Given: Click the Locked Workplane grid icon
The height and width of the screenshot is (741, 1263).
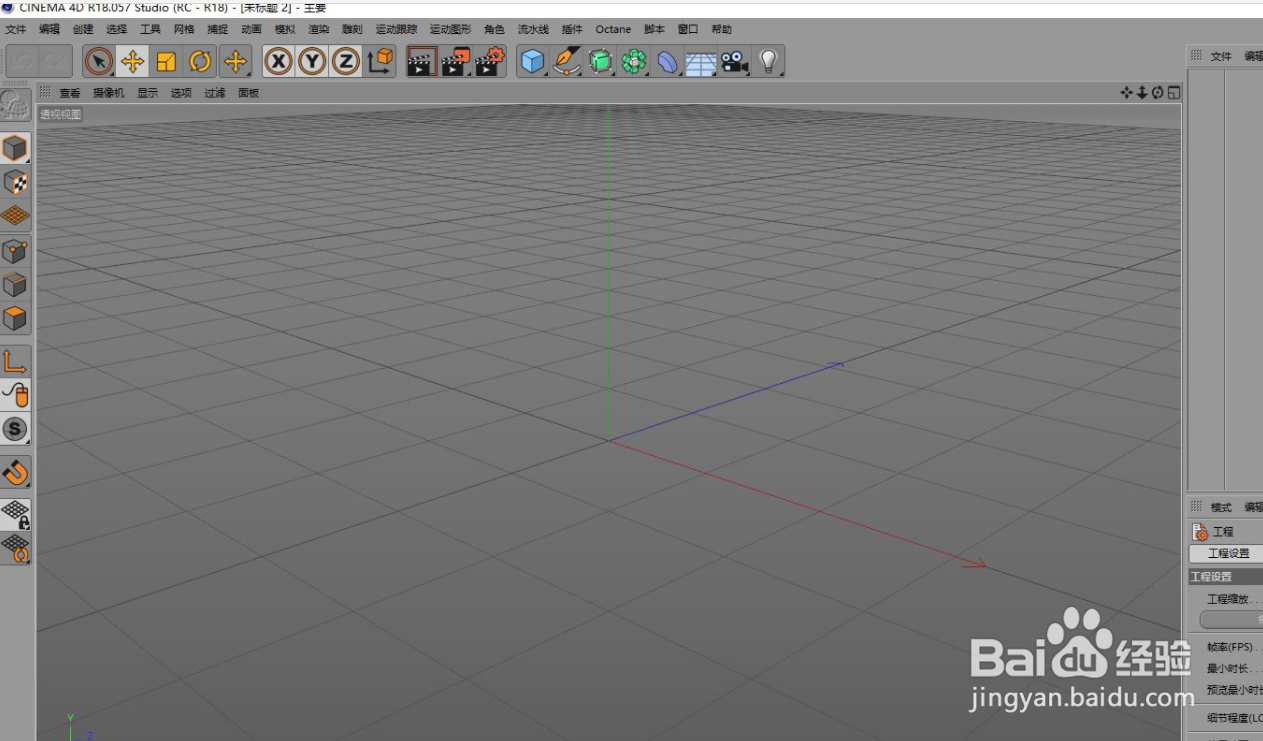Looking at the screenshot, I should click(x=15, y=515).
